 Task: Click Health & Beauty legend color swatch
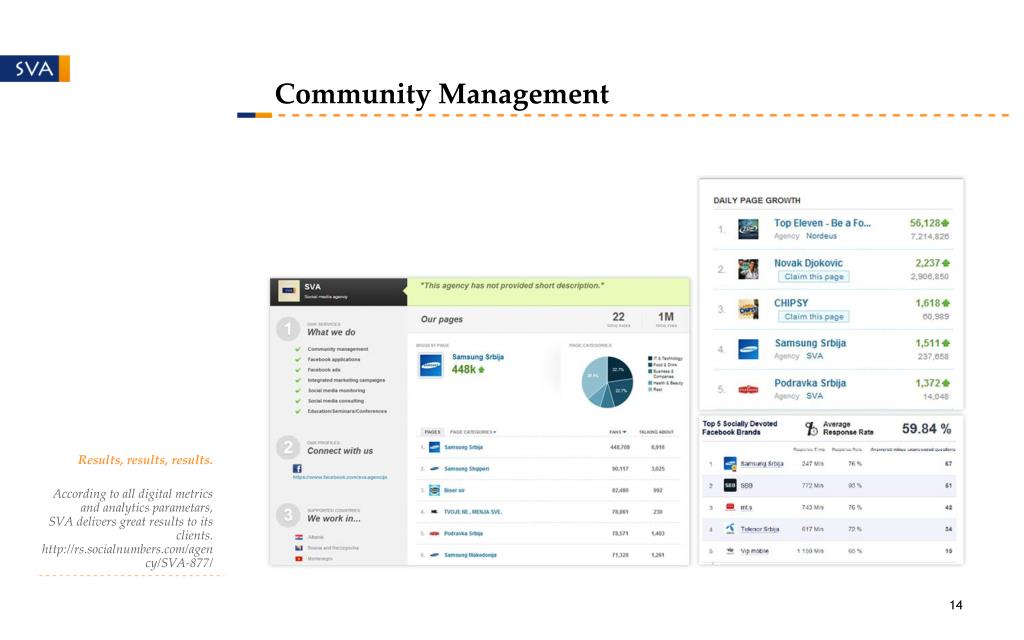(x=650, y=383)
